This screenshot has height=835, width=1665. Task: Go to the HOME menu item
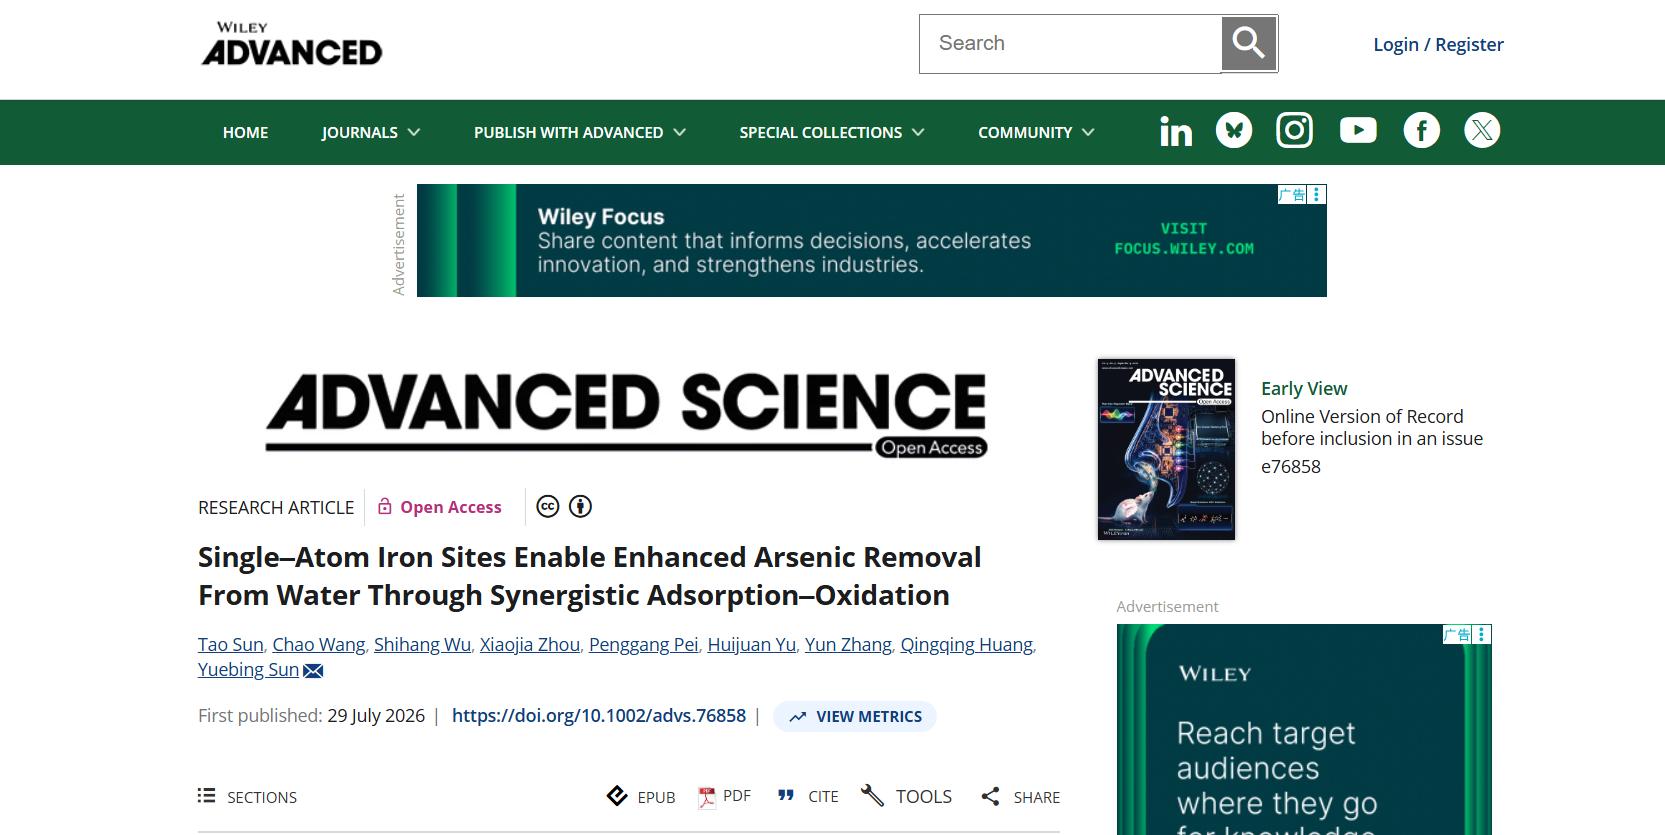(x=245, y=132)
